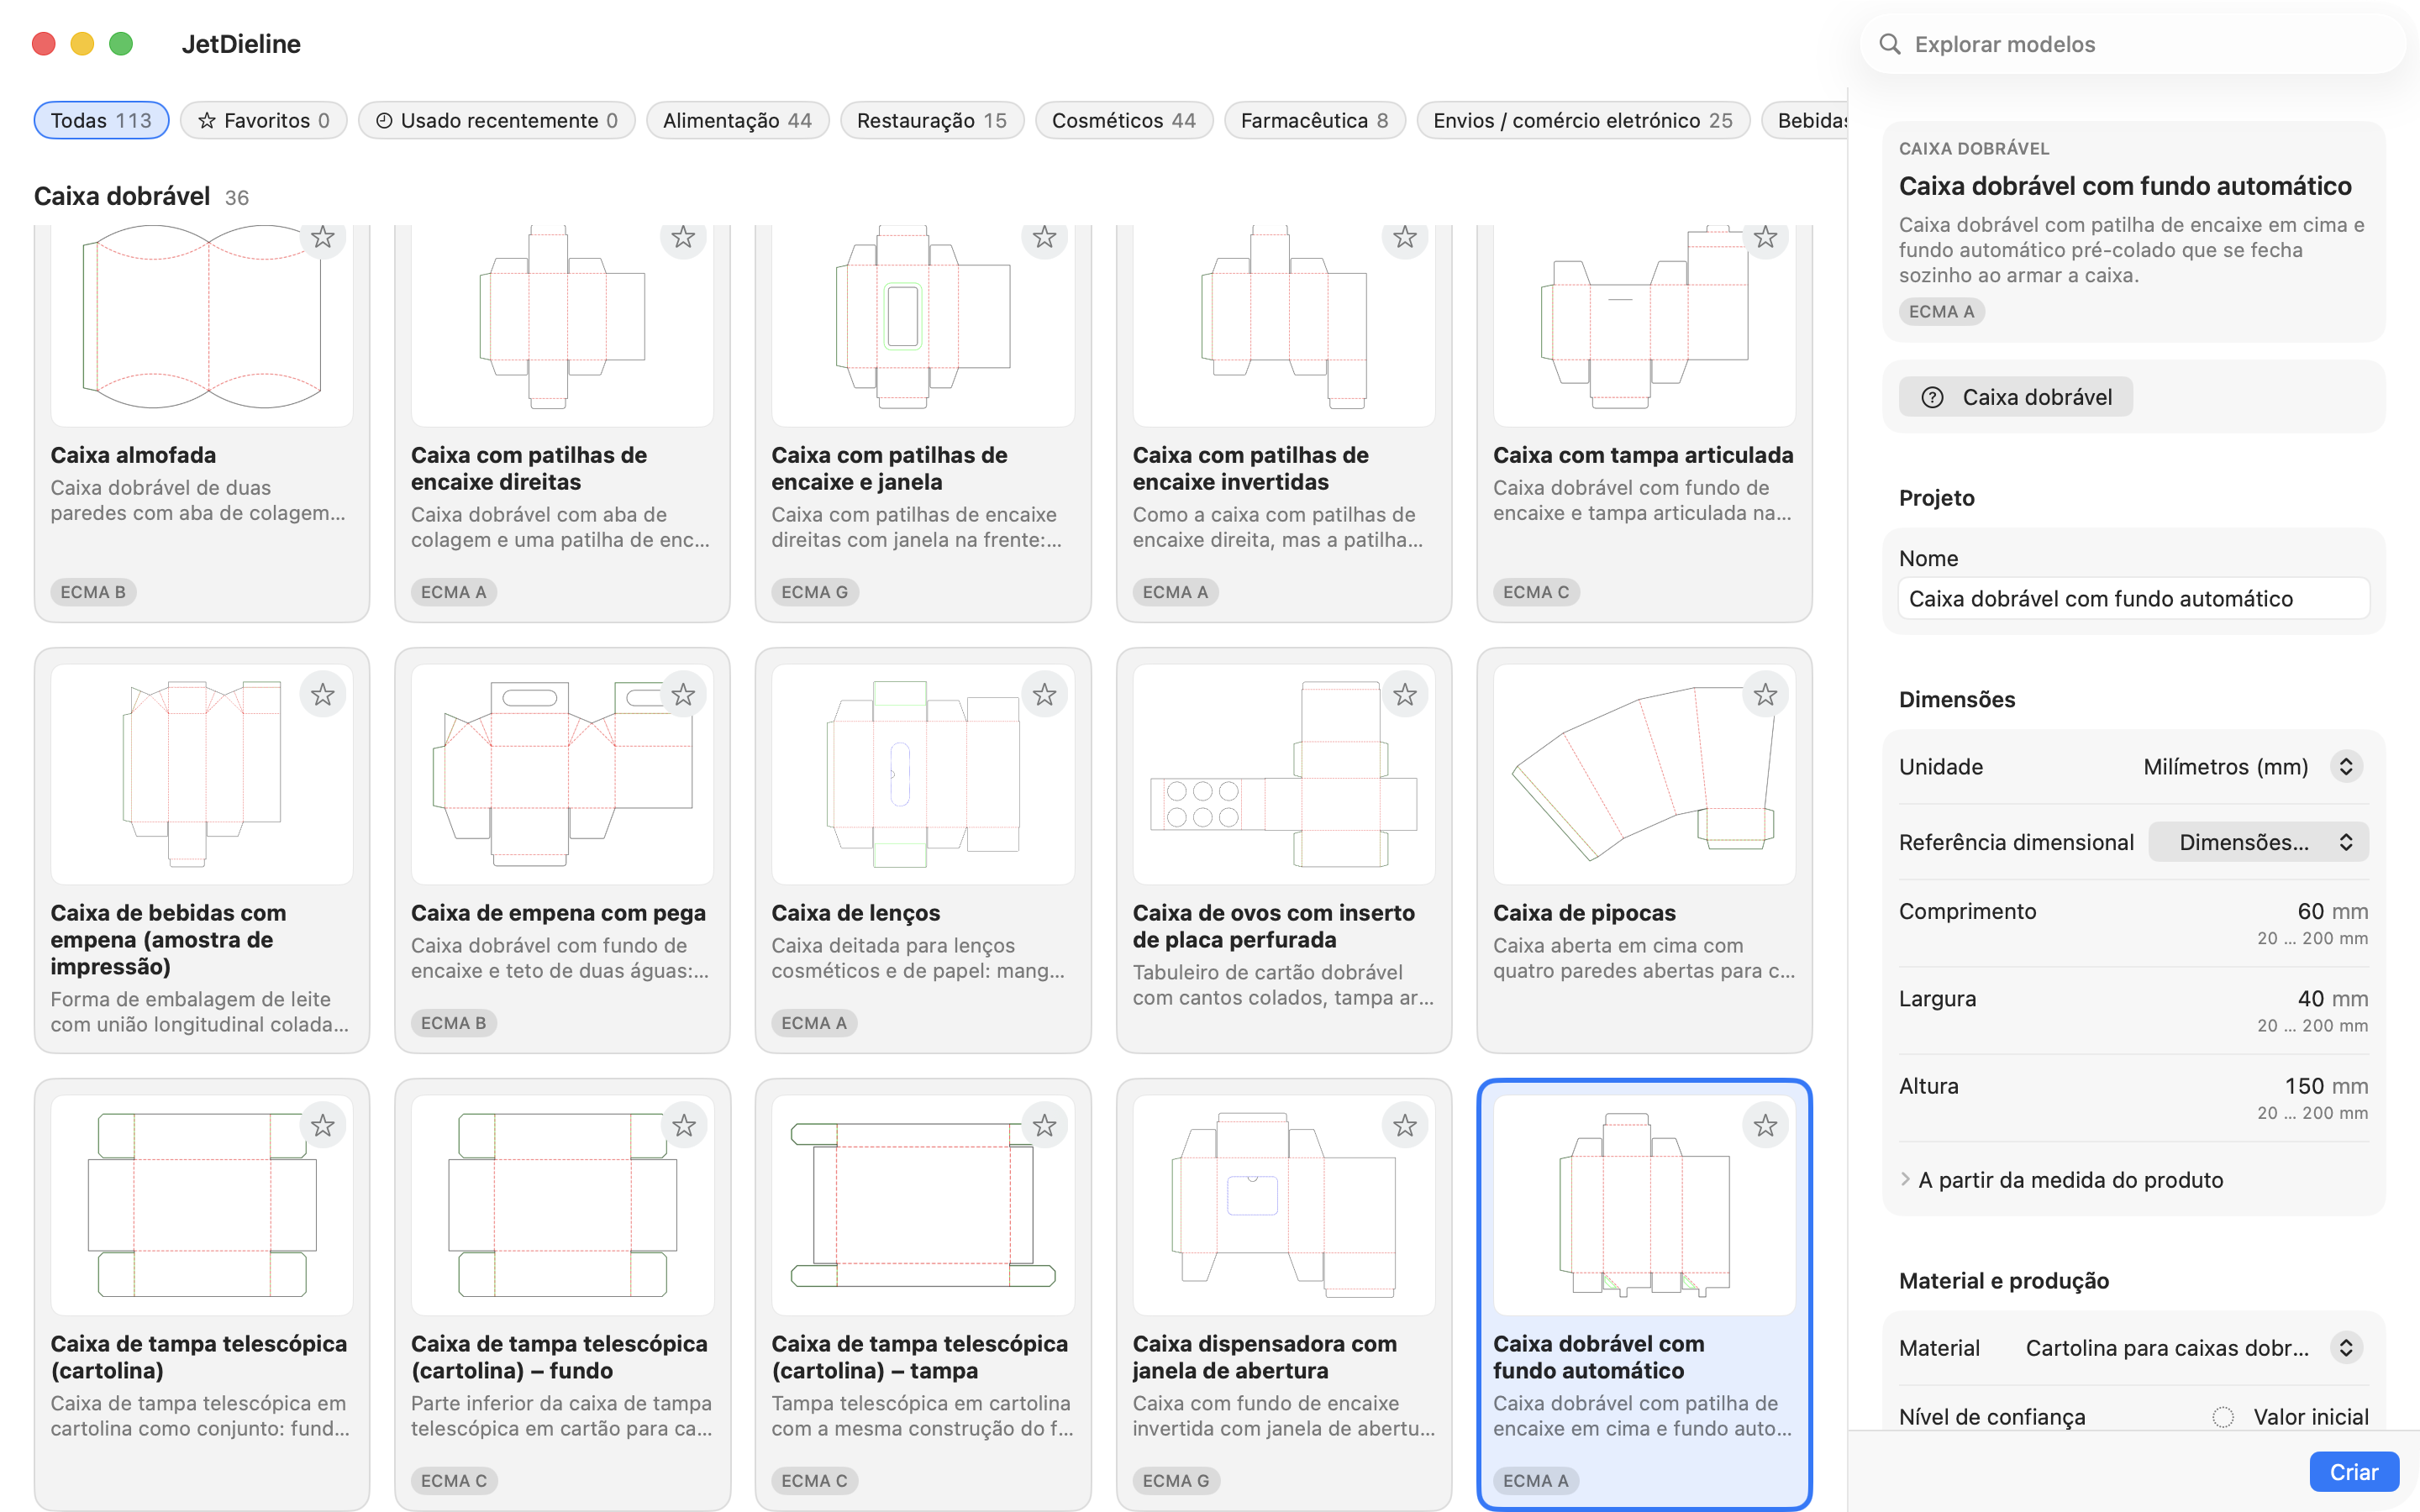
Task: Open the Caixa dobrável help button
Action: (x=2015, y=397)
